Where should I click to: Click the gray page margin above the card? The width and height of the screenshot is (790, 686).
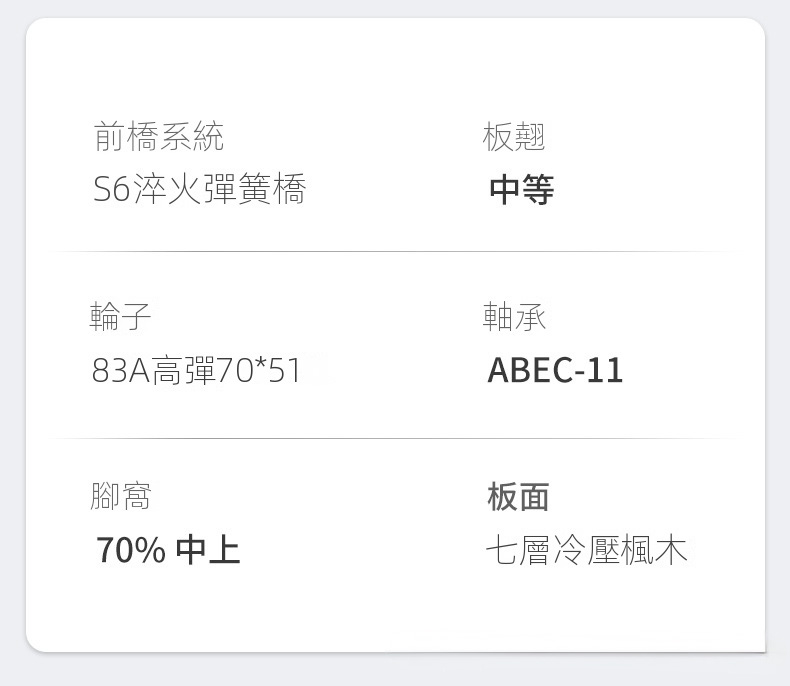[x=395, y=8]
